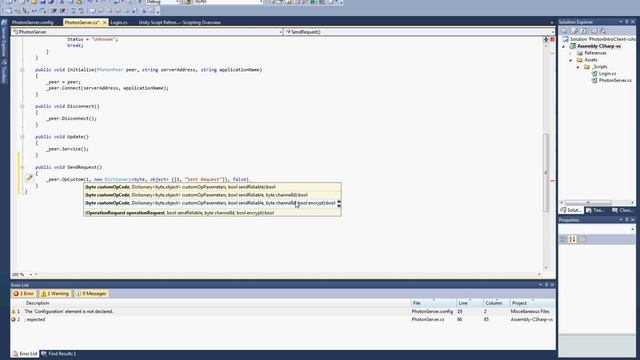Sort errors by File column
640x360 pixels.
[x=433, y=303]
